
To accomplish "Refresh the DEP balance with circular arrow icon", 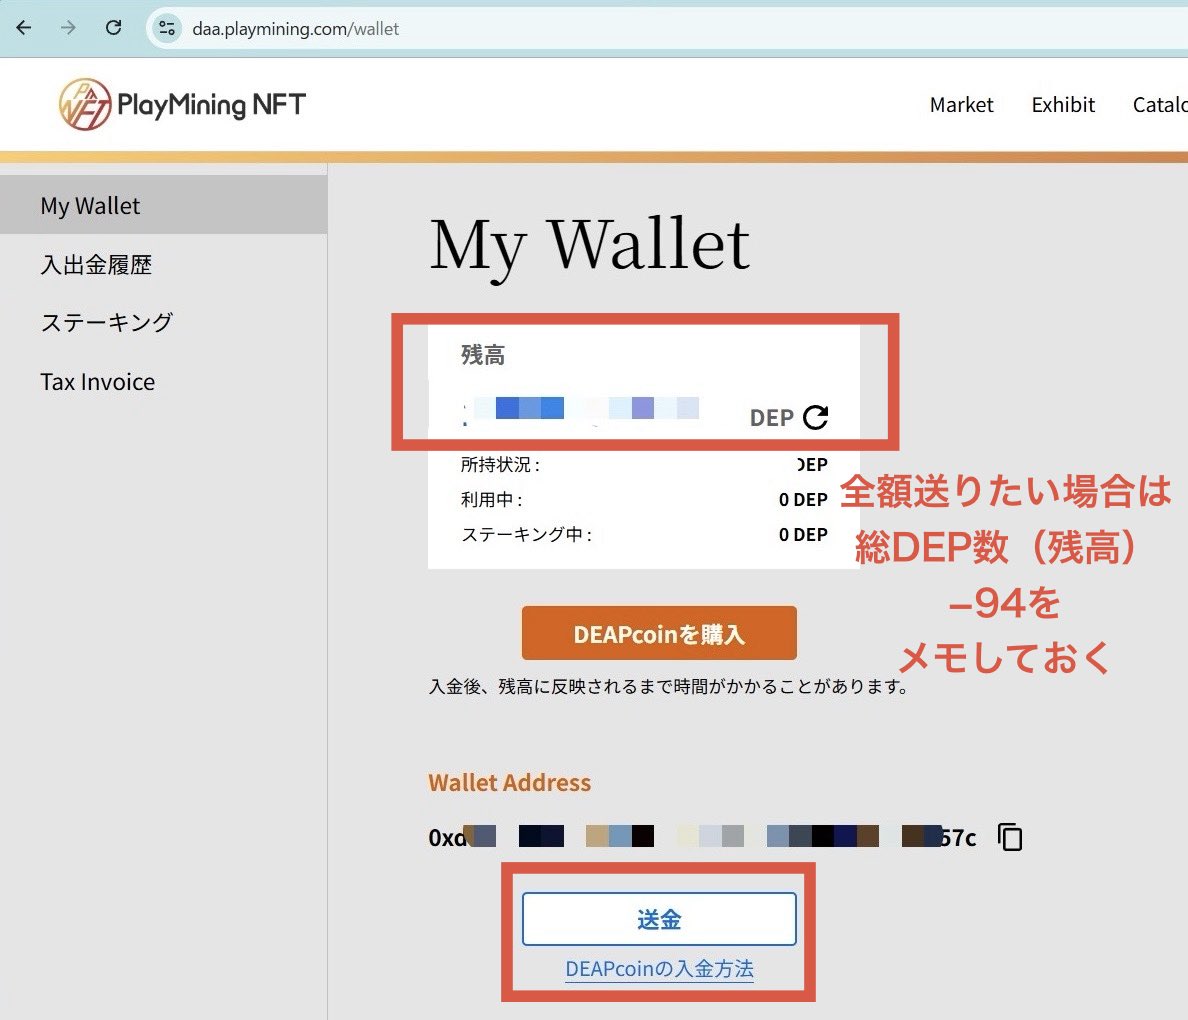I will coord(815,417).
